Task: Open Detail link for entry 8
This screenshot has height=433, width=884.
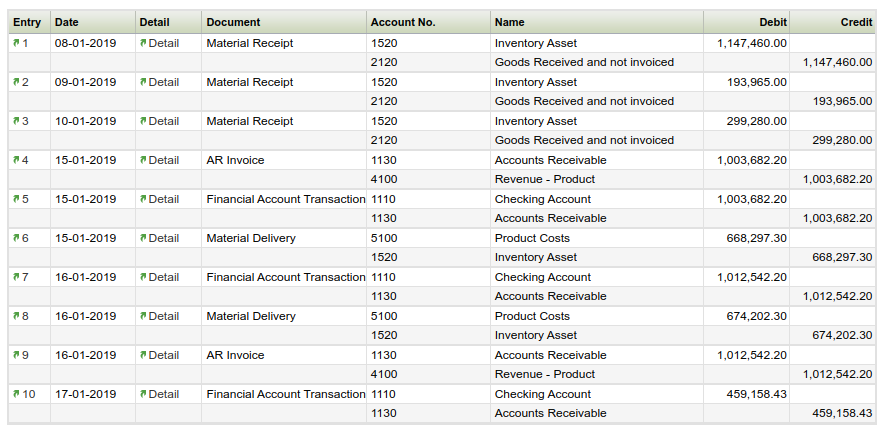Action: 164,316
